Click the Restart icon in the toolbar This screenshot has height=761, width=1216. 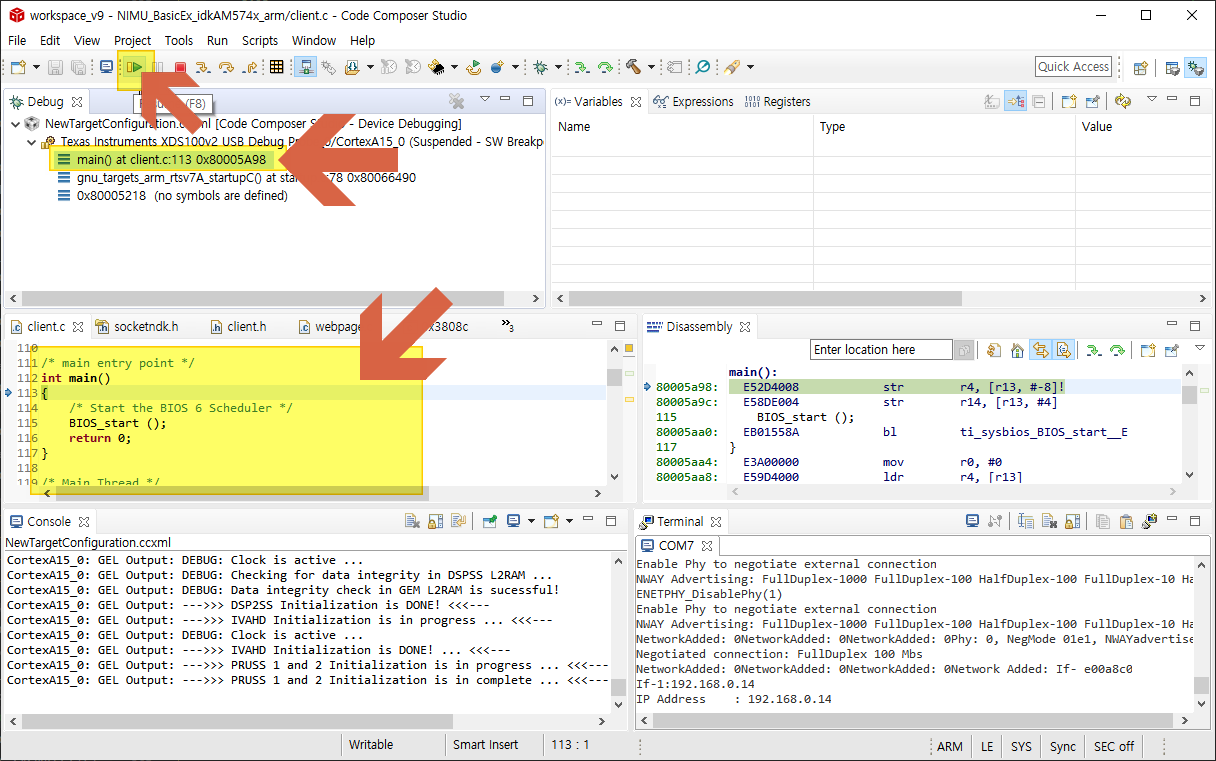click(x=475, y=67)
